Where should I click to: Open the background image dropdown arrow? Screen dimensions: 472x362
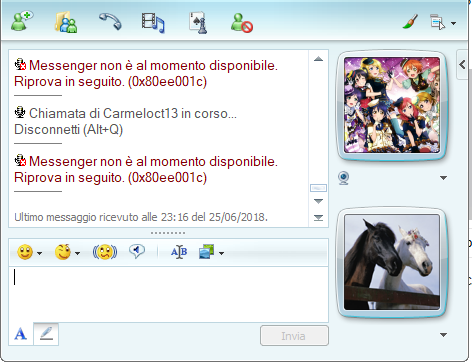pos(221,254)
